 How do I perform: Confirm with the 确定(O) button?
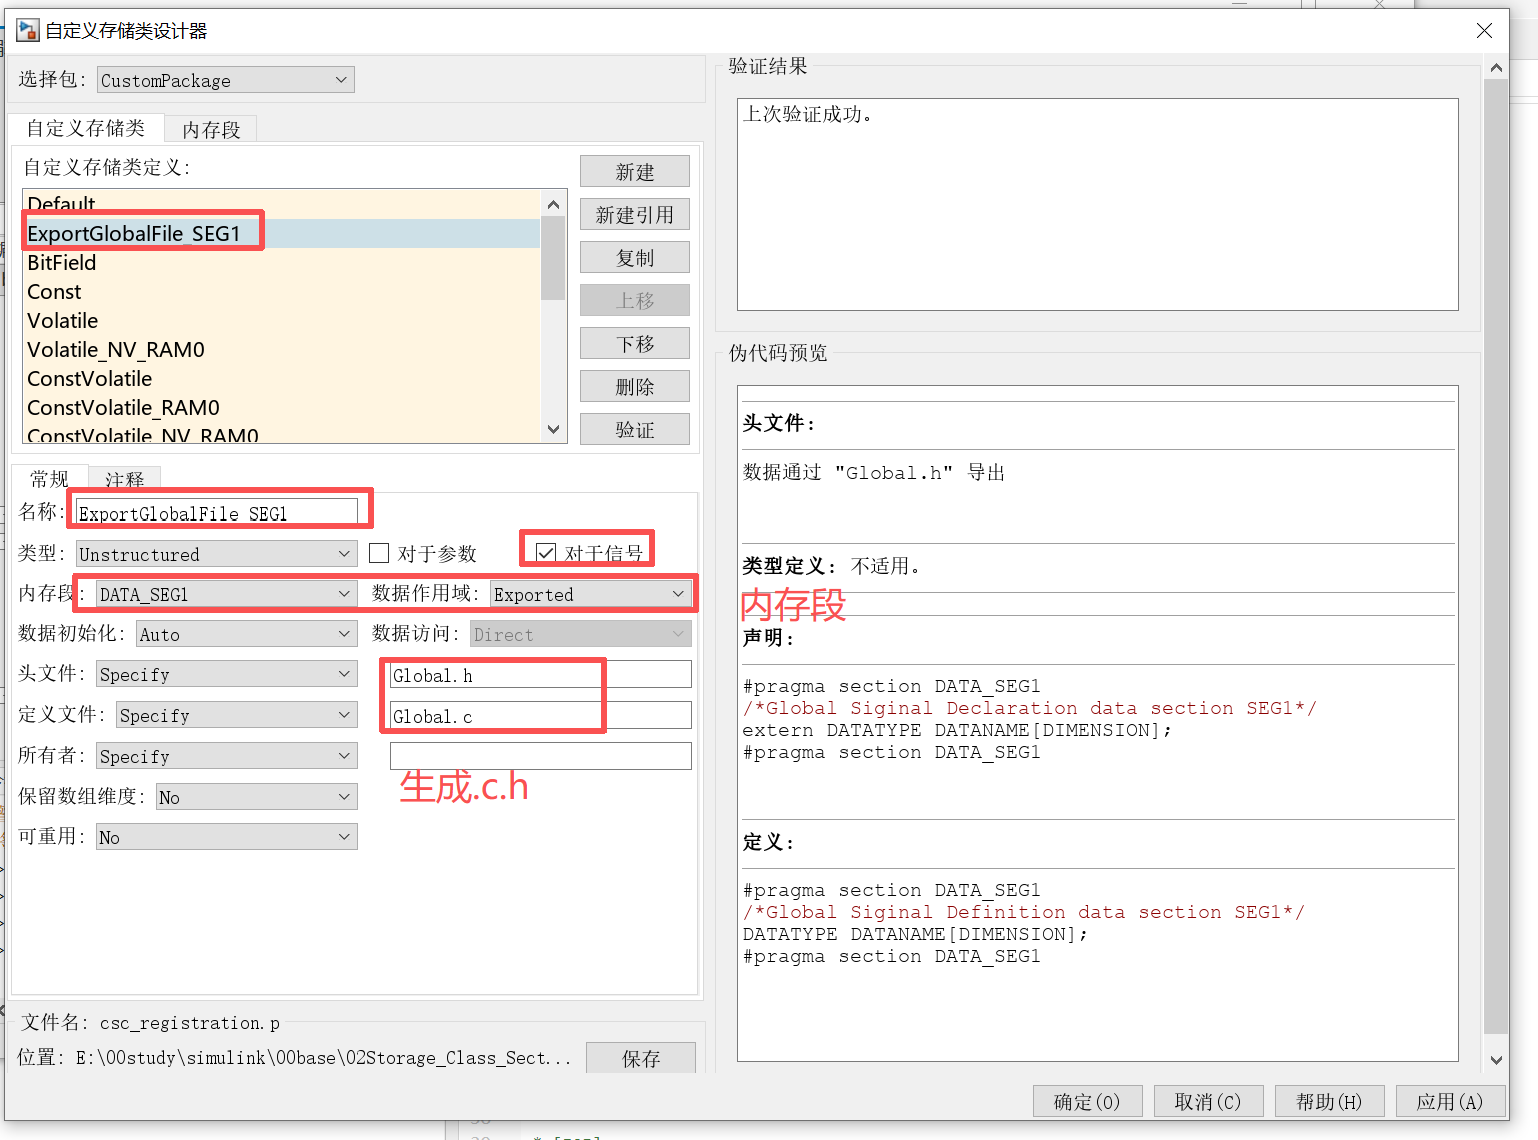tap(1087, 1101)
